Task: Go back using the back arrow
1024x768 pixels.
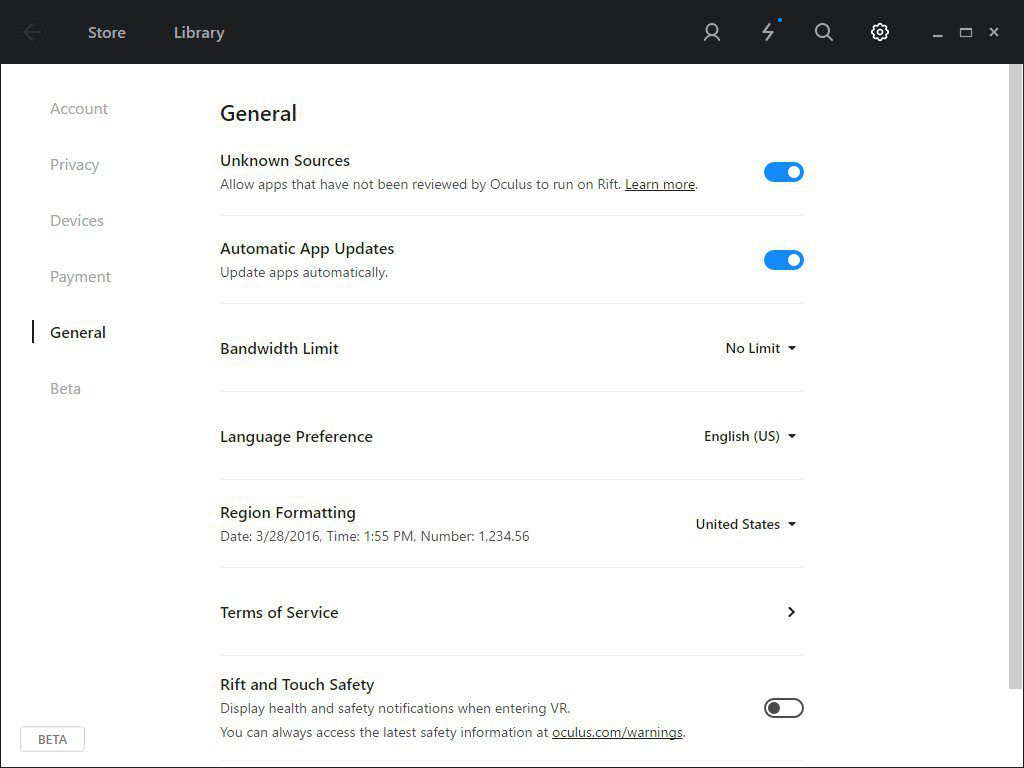Action: pyautogui.click(x=31, y=32)
